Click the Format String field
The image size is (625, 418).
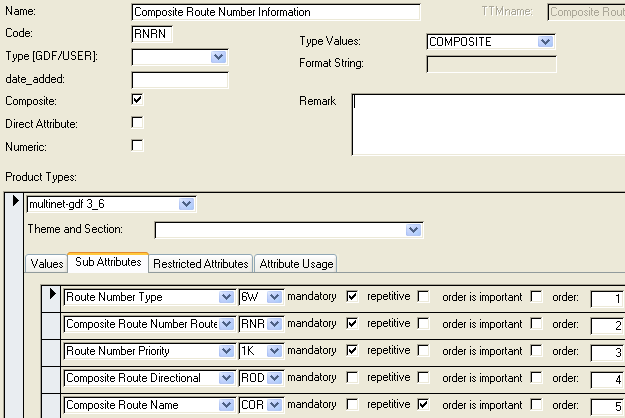pos(491,64)
